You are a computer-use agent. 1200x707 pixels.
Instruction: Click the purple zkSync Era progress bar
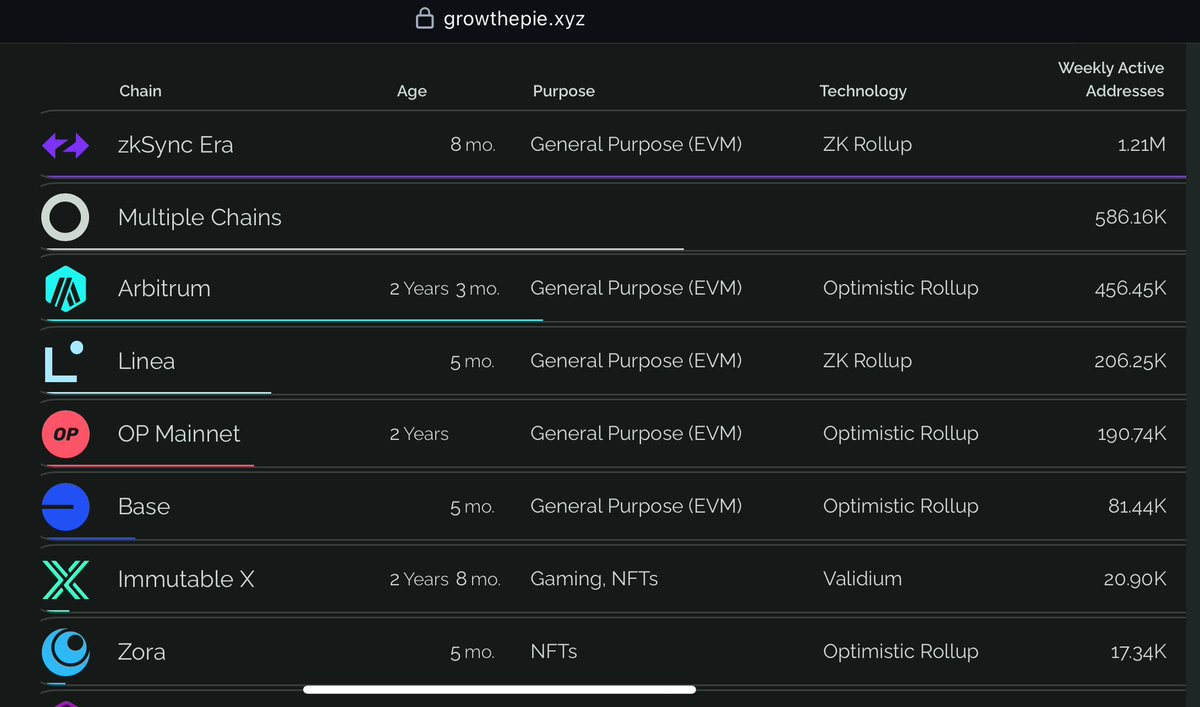pos(615,177)
